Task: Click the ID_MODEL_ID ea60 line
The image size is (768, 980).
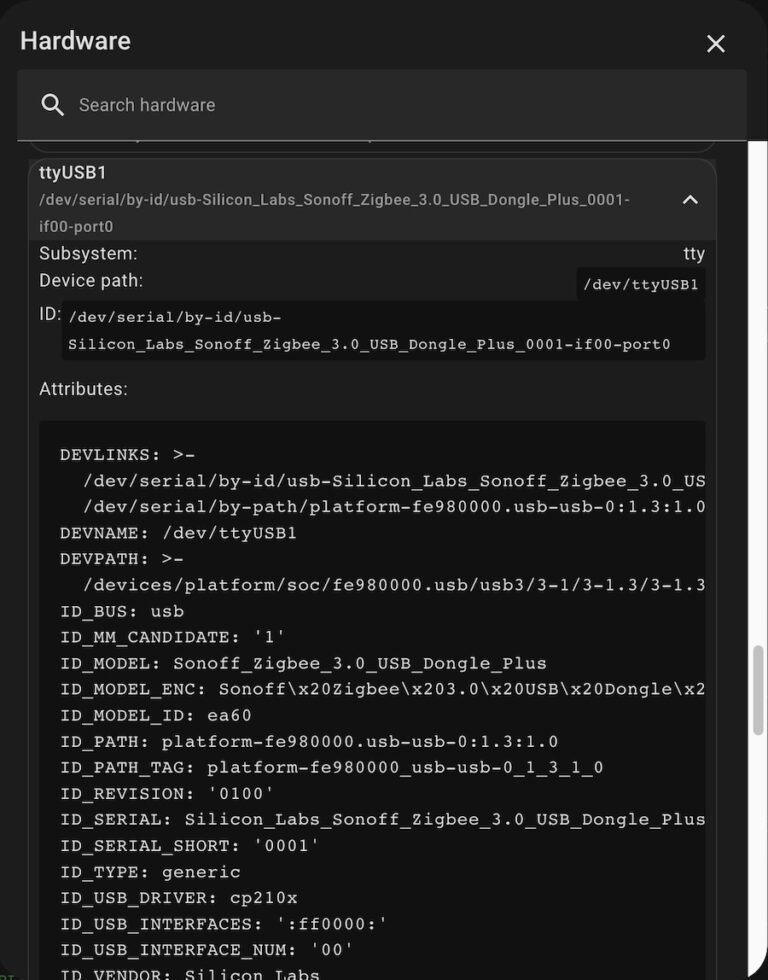Action: point(156,715)
